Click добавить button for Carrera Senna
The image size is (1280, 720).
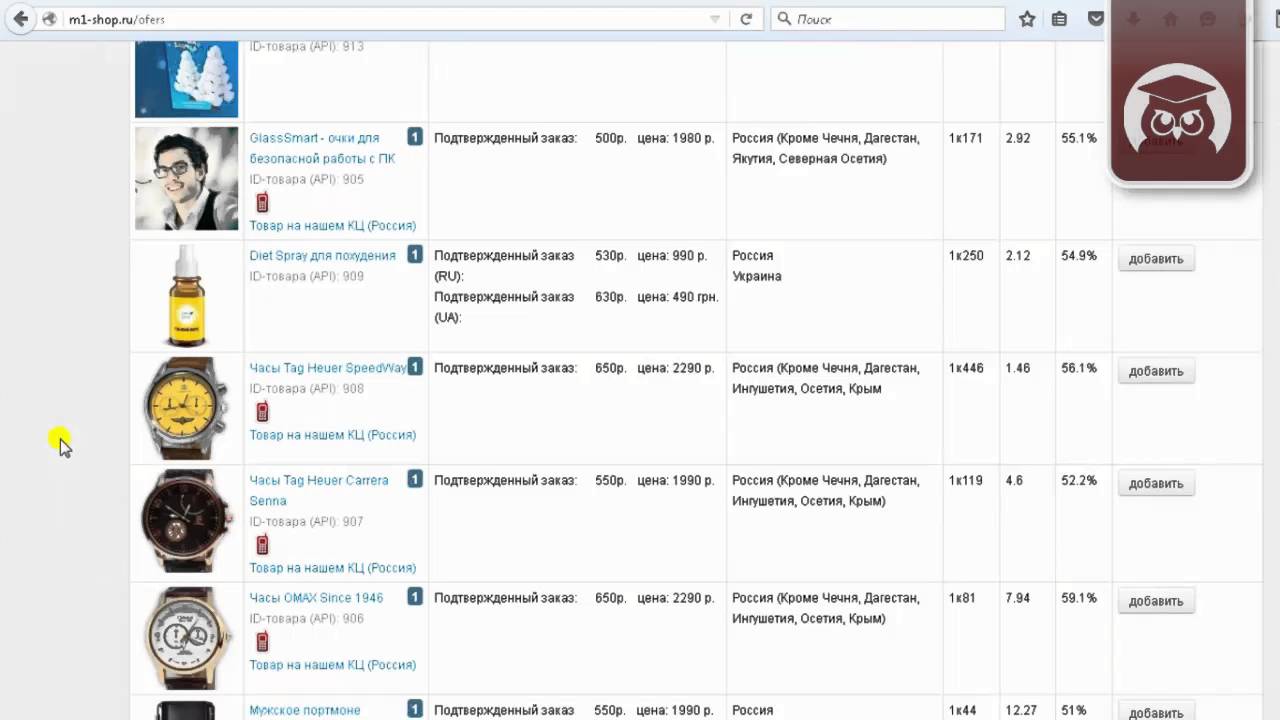tap(1156, 483)
